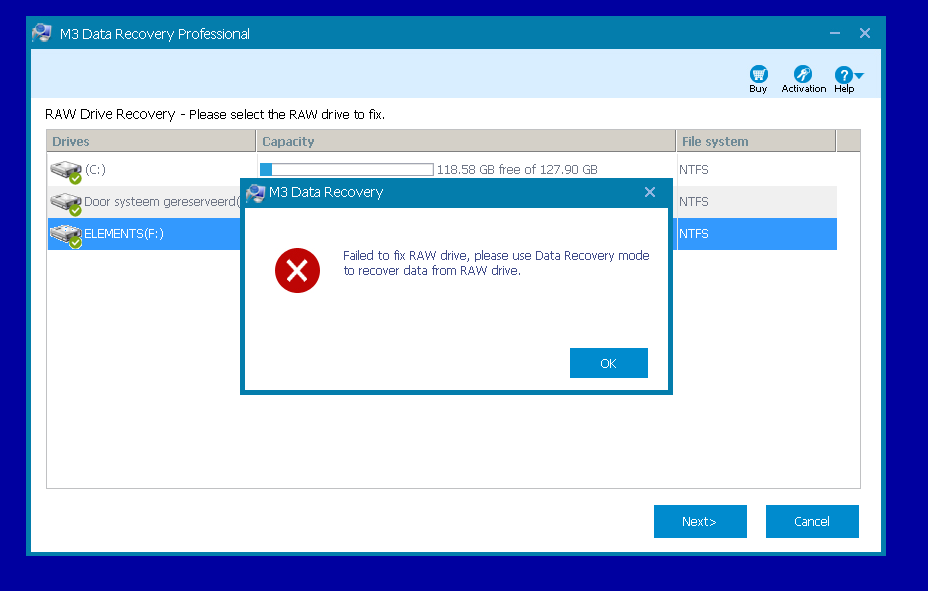Click the Drives column header
This screenshot has width=928, height=591.
pos(151,141)
